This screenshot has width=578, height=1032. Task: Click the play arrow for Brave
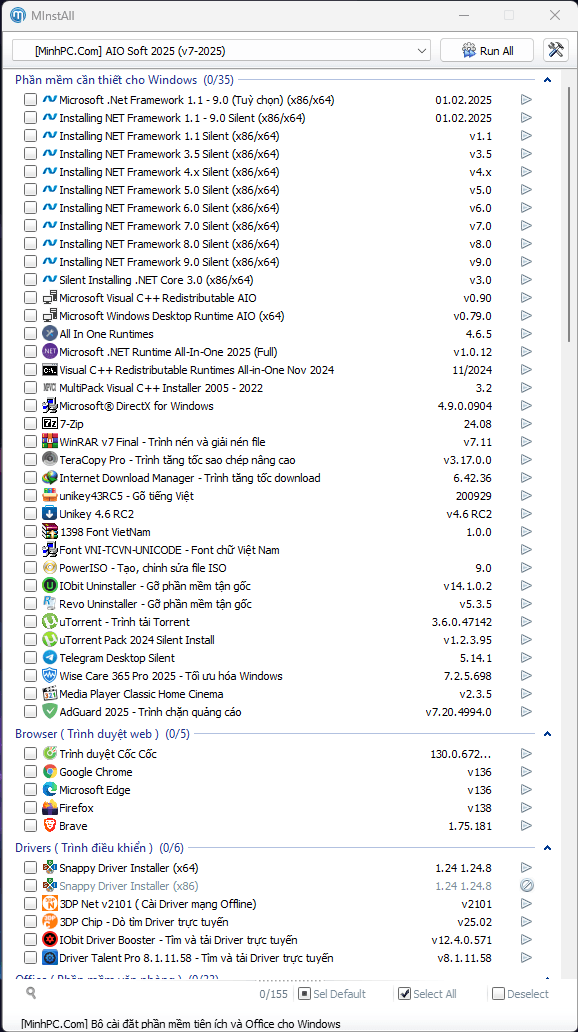[x=526, y=826]
